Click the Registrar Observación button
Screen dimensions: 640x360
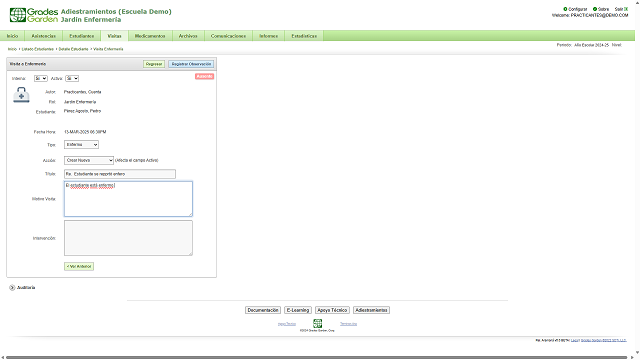(191, 64)
